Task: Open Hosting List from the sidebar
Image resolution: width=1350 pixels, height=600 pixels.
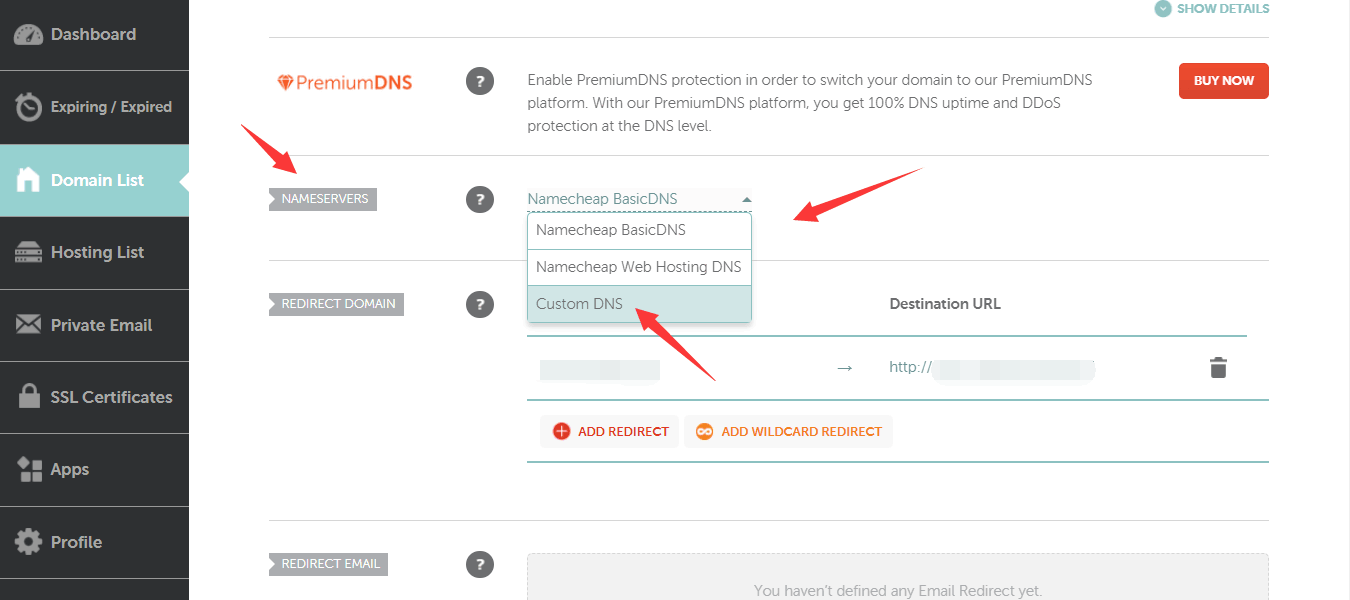Action: (x=96, y=253)
